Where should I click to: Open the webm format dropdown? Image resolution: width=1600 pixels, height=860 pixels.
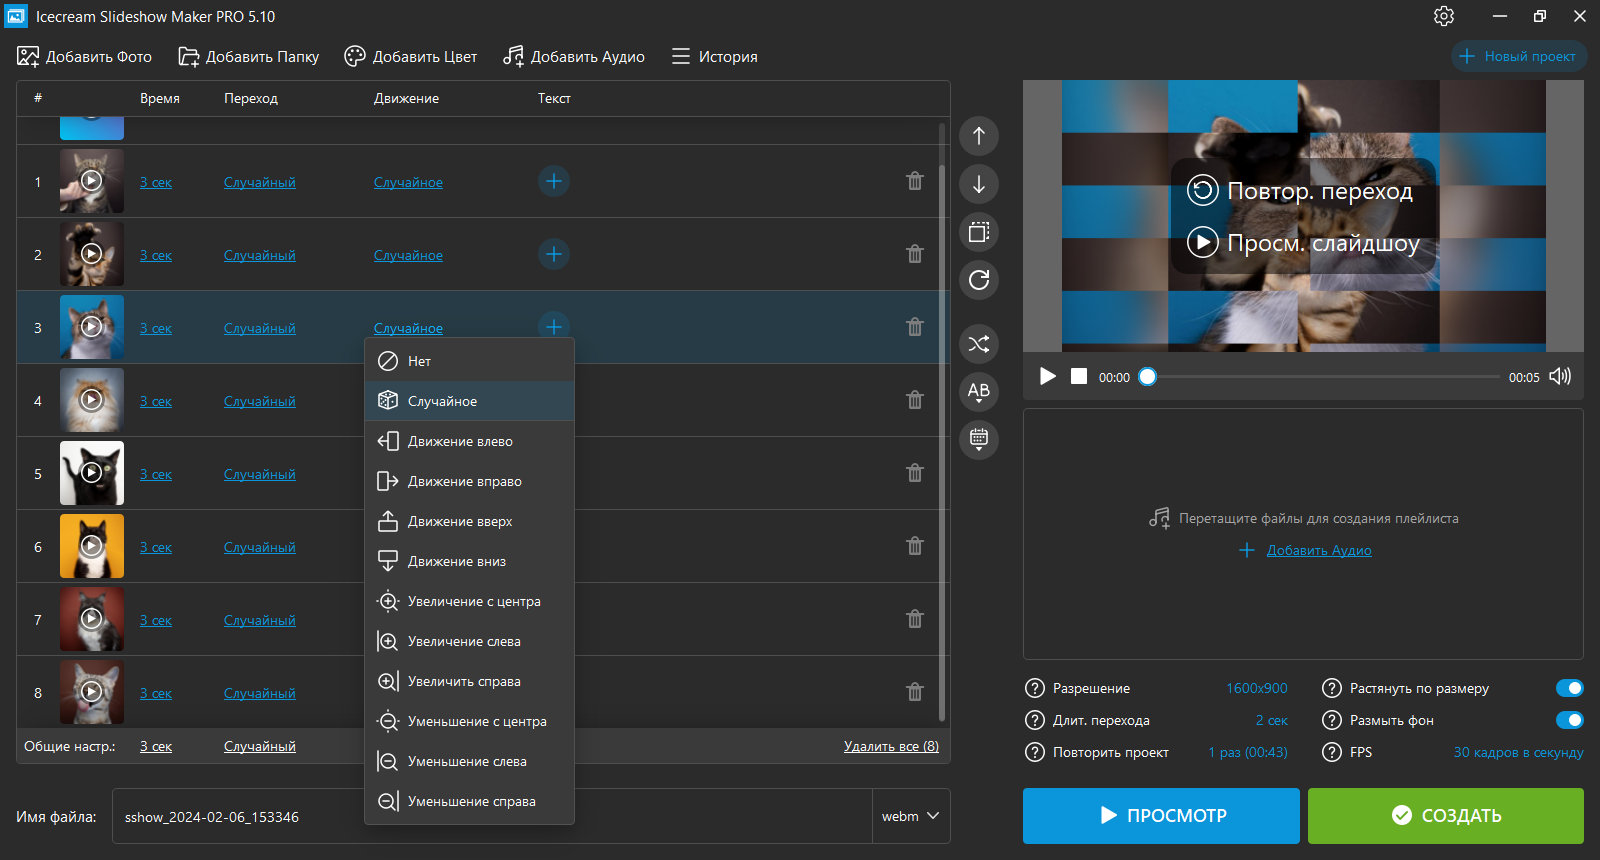(911, 816)
